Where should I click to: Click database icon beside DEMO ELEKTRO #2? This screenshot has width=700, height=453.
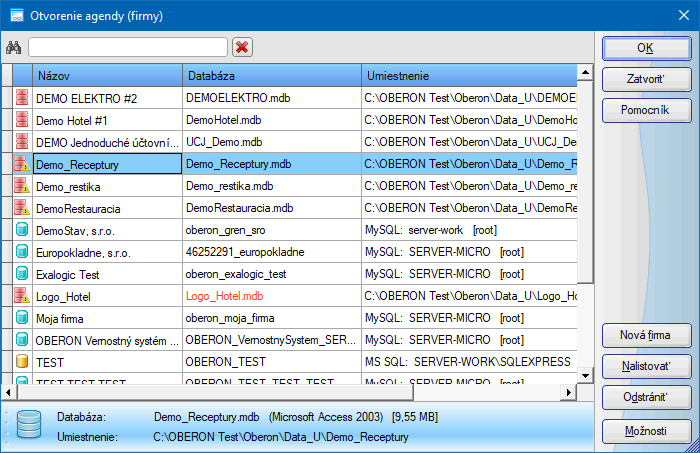click(x=22, y=98)
